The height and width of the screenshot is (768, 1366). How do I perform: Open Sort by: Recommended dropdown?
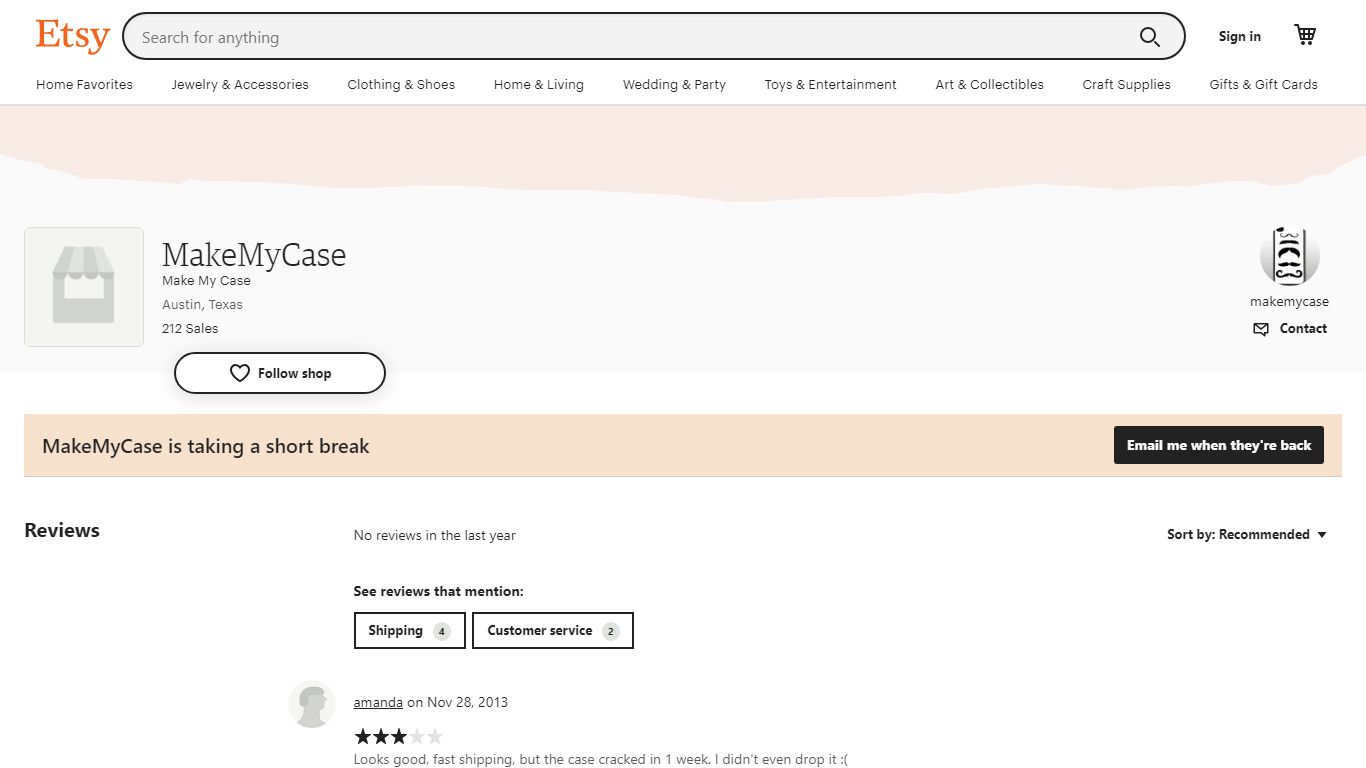point(1247,534)
